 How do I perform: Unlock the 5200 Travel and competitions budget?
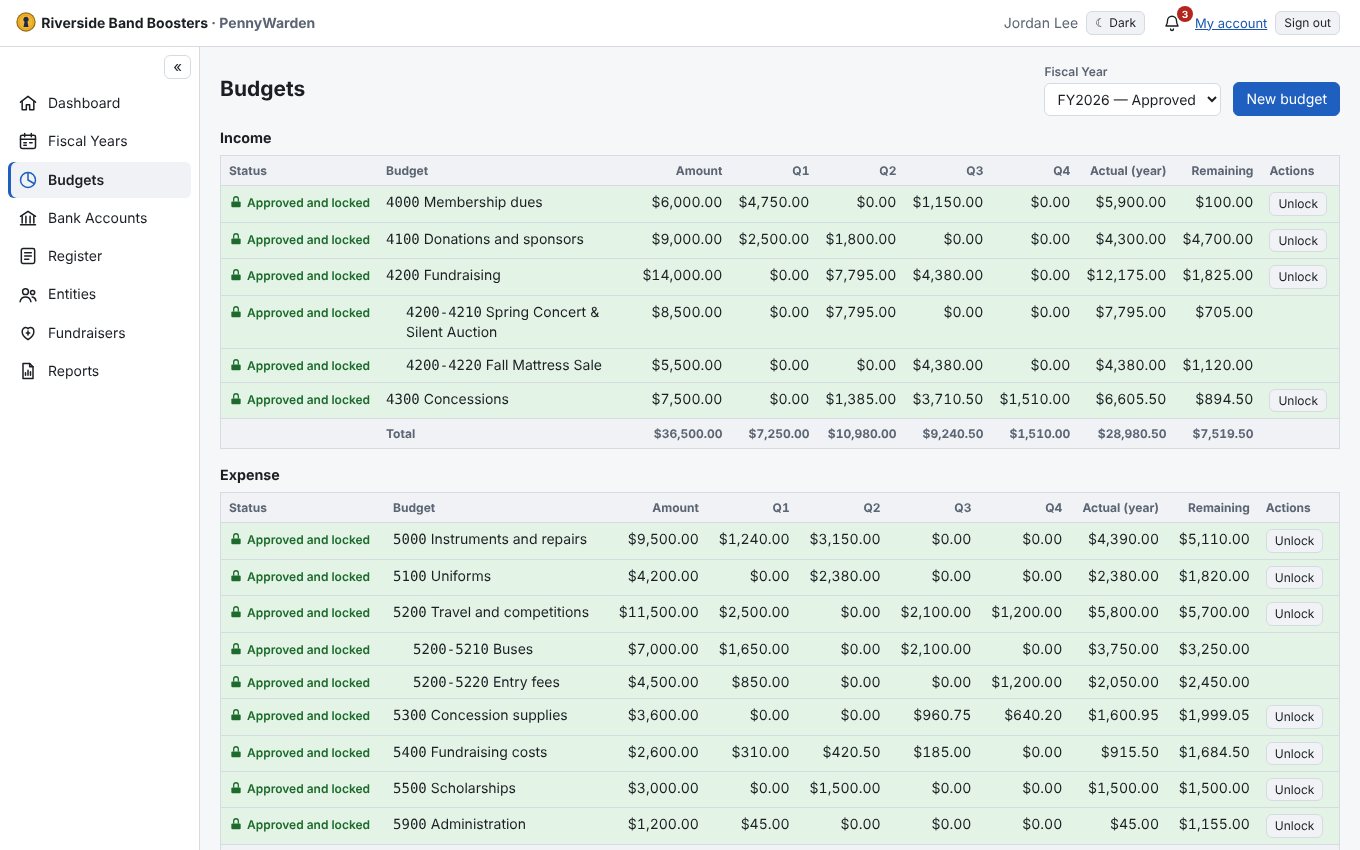(1294, 614)
